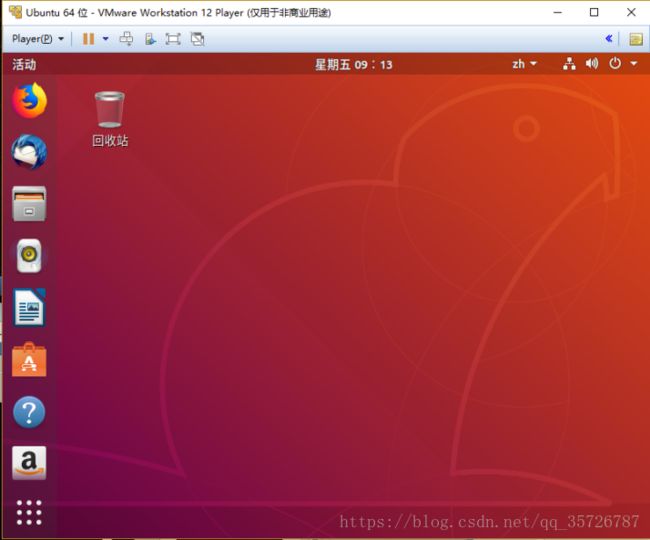
Task: Select the 回收站 trash icon on desktop
Action: [109, 109]
